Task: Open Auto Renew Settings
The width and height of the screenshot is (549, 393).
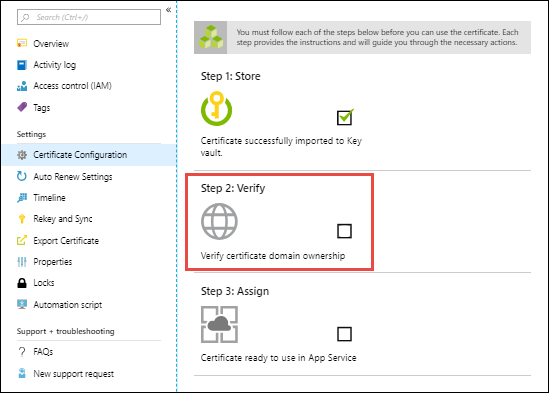Action: (73, 177)
